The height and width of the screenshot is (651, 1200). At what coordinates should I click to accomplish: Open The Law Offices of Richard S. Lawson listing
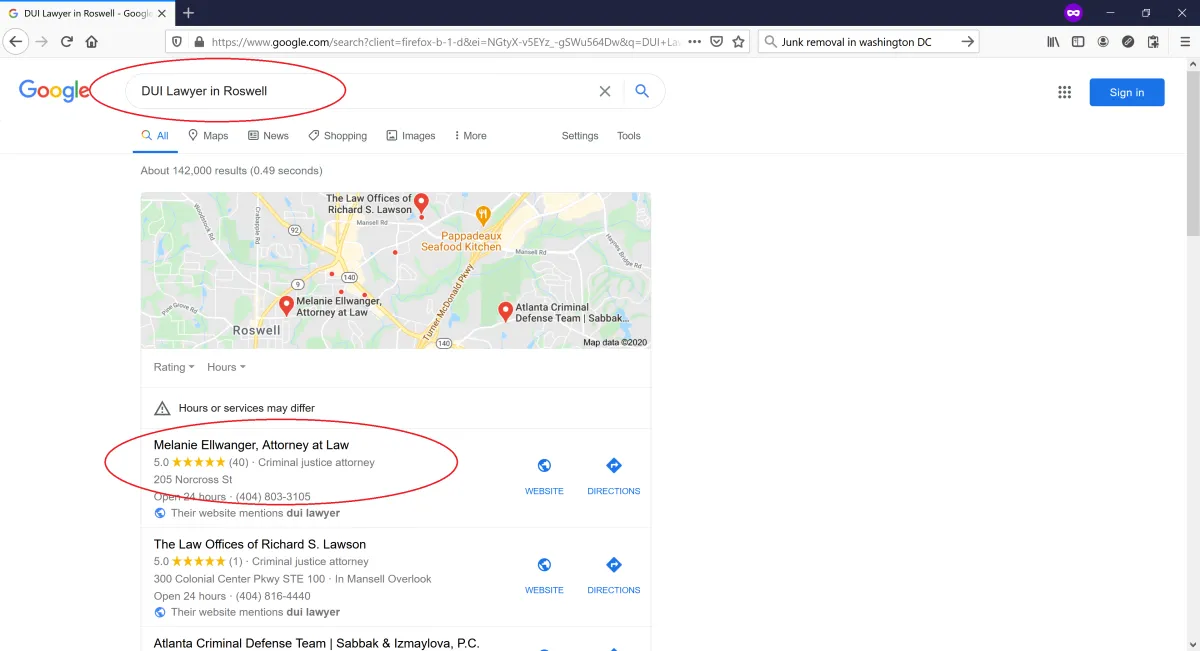tap(260, 544)
